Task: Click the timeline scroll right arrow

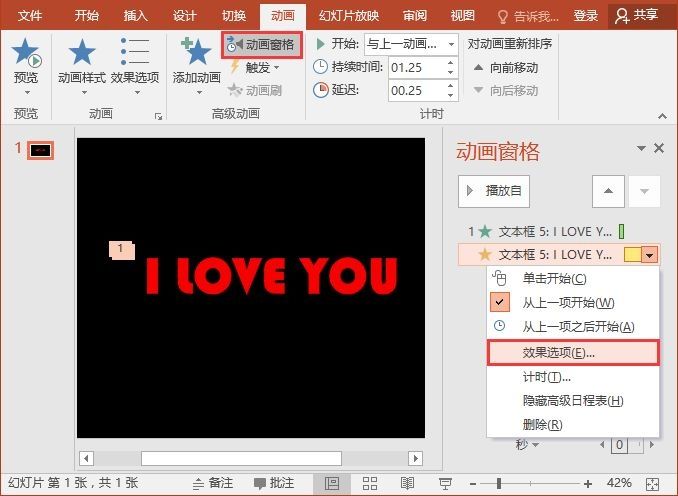Action: click(652, 445)
